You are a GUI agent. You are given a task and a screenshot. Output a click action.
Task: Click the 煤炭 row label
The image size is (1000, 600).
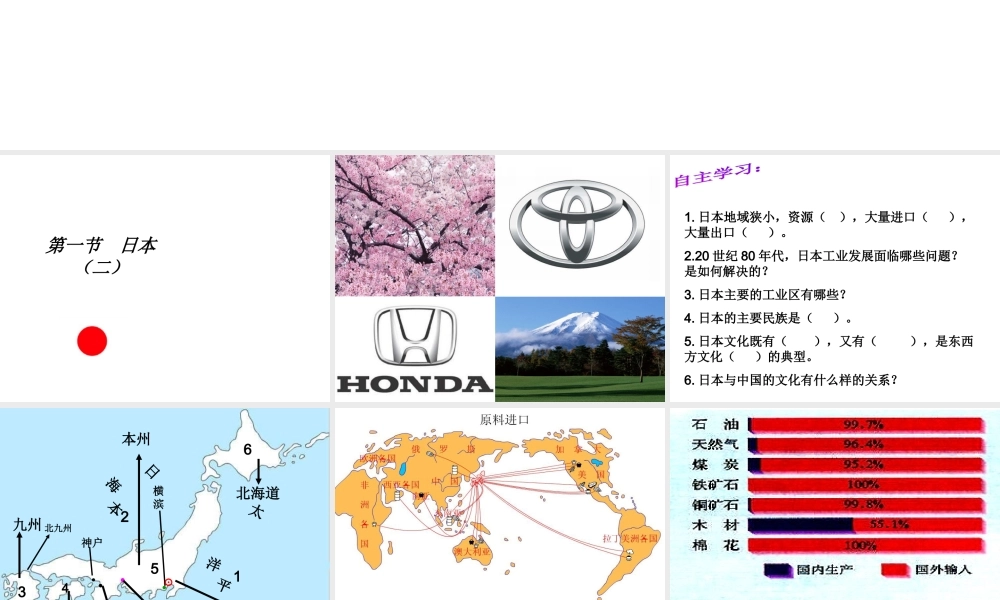click(x=715, y=464)
